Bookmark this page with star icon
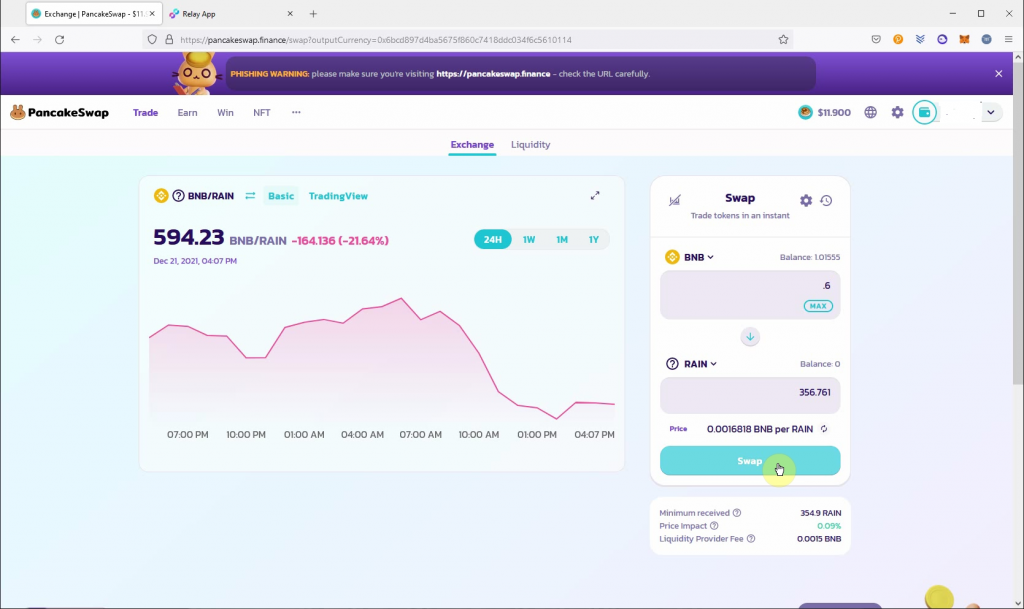The height and width of the screenshot is (609, 1024). 783,40
